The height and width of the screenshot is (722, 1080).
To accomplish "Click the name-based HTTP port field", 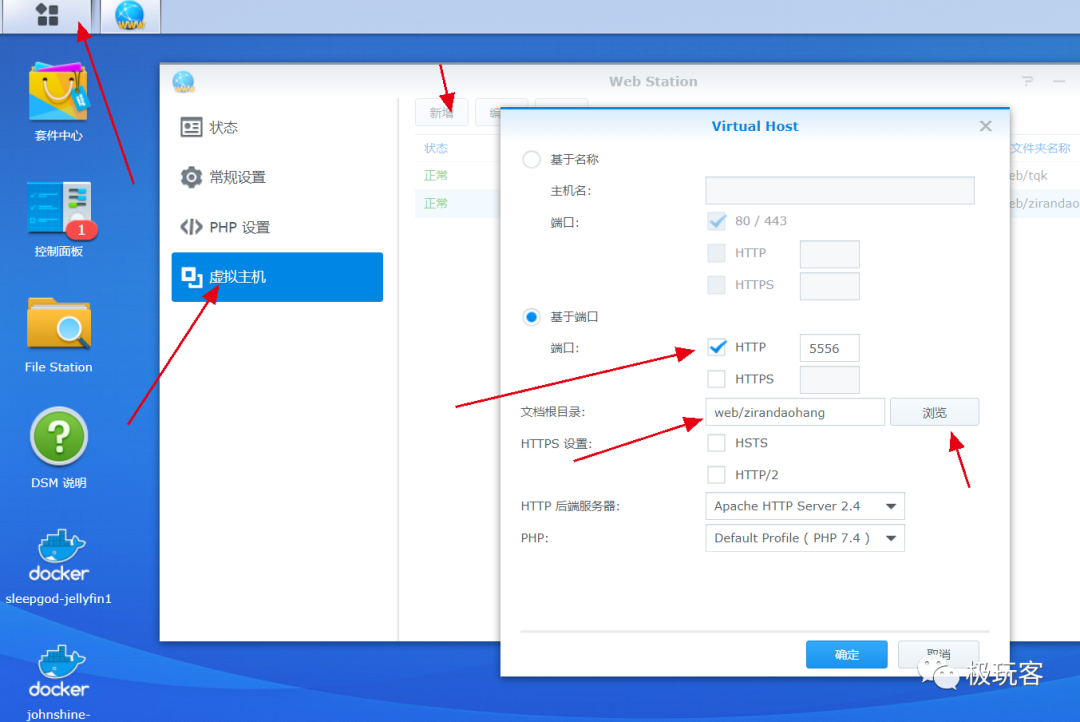I will 829,254.
